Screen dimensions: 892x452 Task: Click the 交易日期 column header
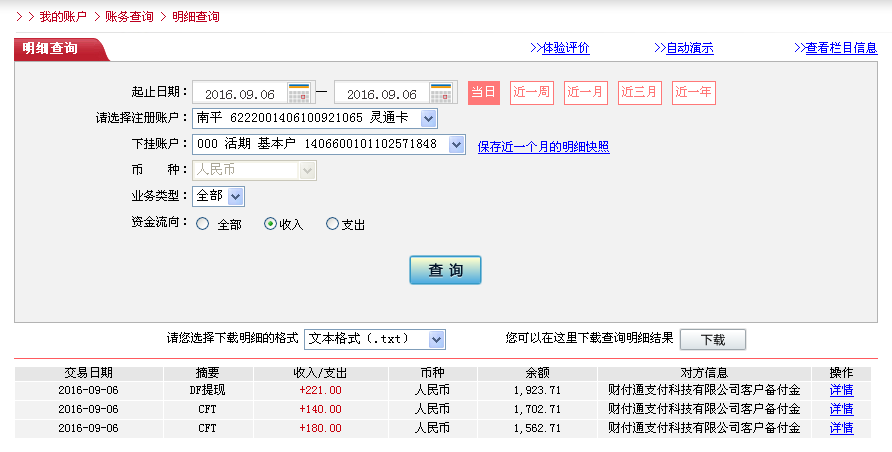(89, 373)
